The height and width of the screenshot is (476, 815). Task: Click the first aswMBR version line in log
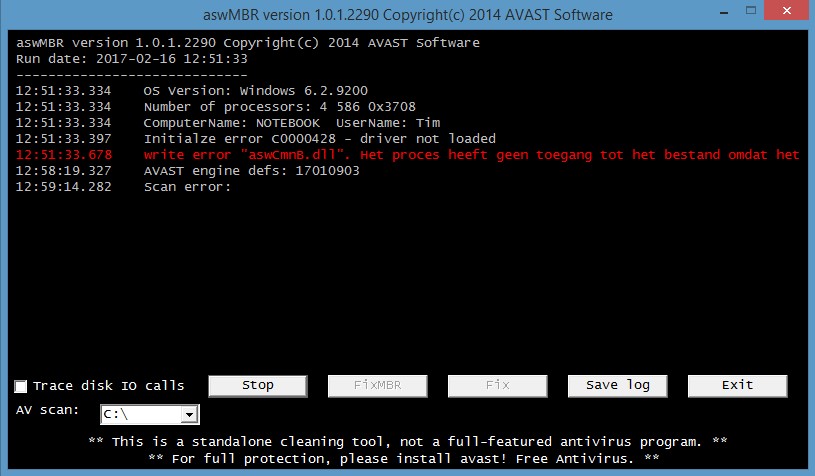click(247, 43)
